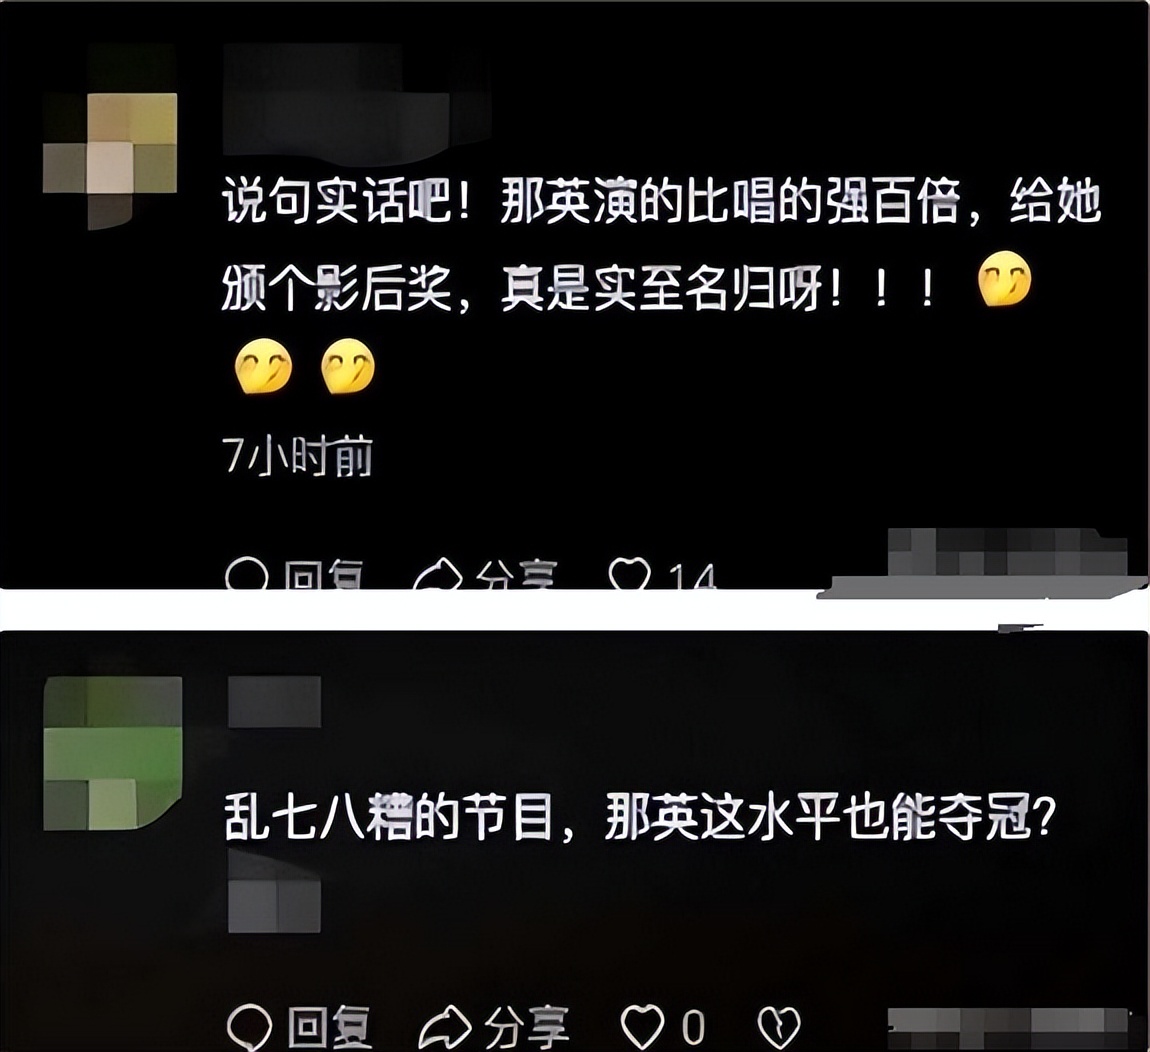This screenshot has height=1052, width=1150.
Task: View the pixelated tan avatar of the first commenter
Action: [x=110, y=138]
